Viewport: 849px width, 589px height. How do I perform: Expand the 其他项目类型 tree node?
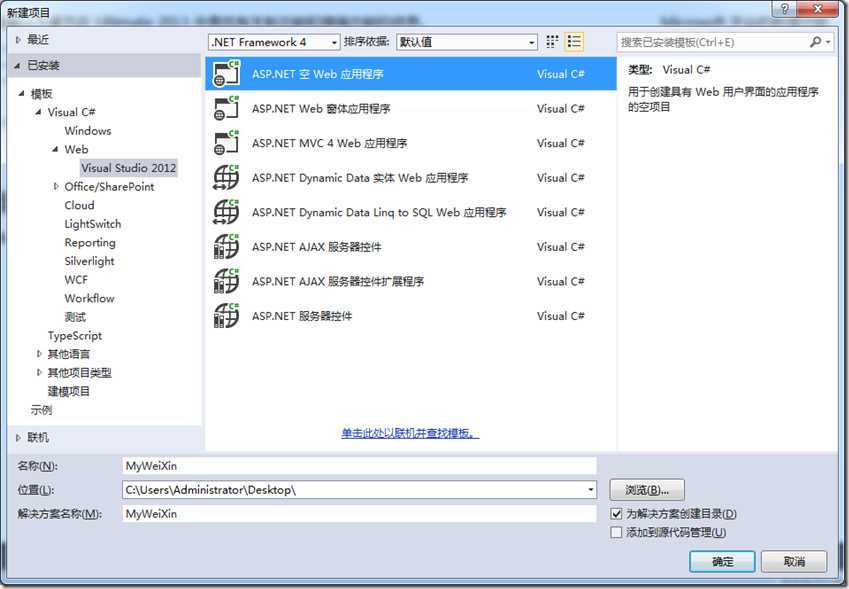coord(39,372)
